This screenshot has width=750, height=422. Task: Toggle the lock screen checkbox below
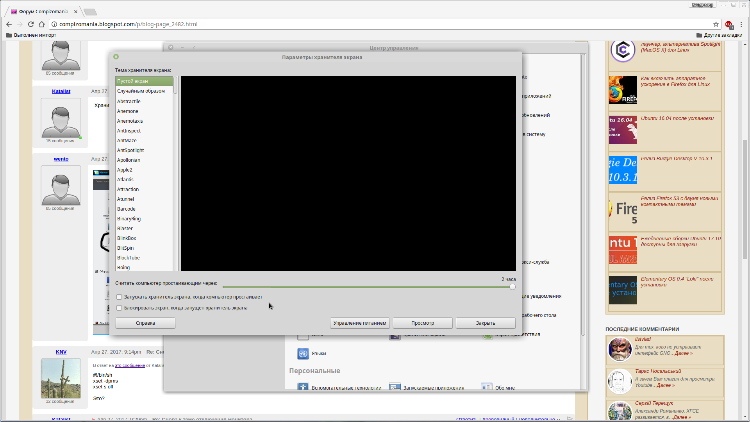click(119, 308)
